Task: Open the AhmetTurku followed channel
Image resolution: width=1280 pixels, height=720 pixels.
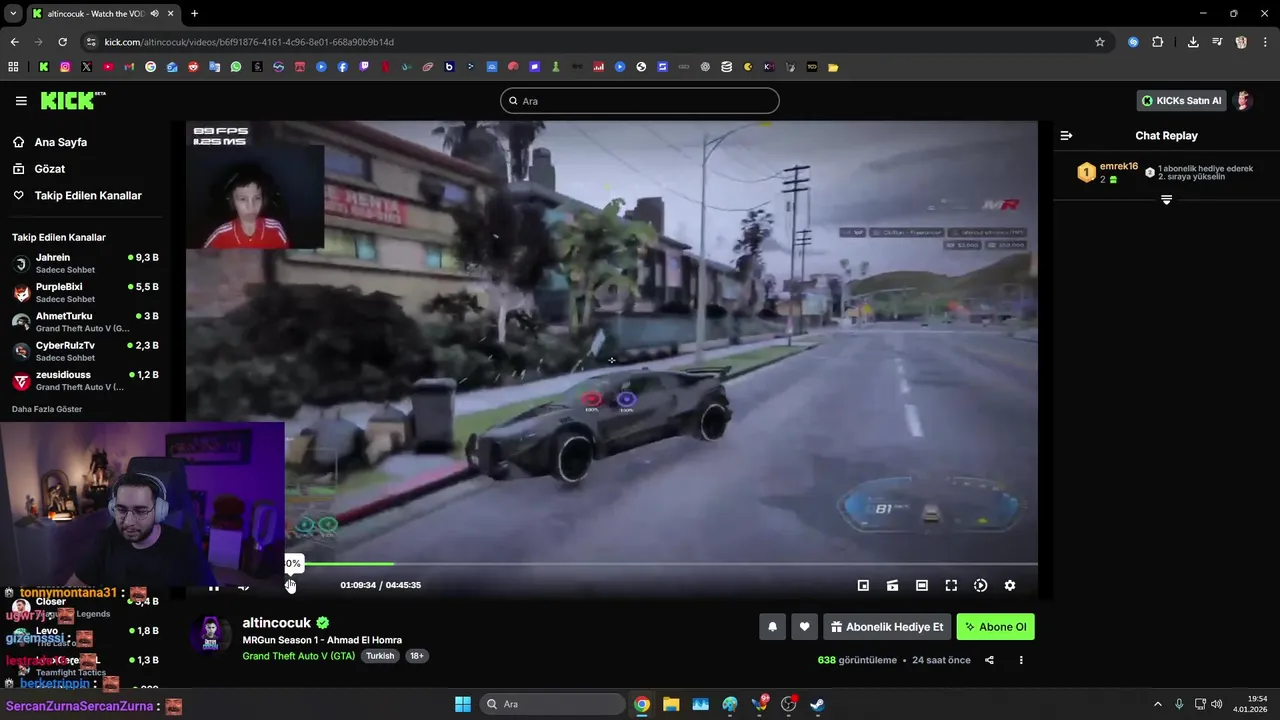Action: tap(85, 322)
